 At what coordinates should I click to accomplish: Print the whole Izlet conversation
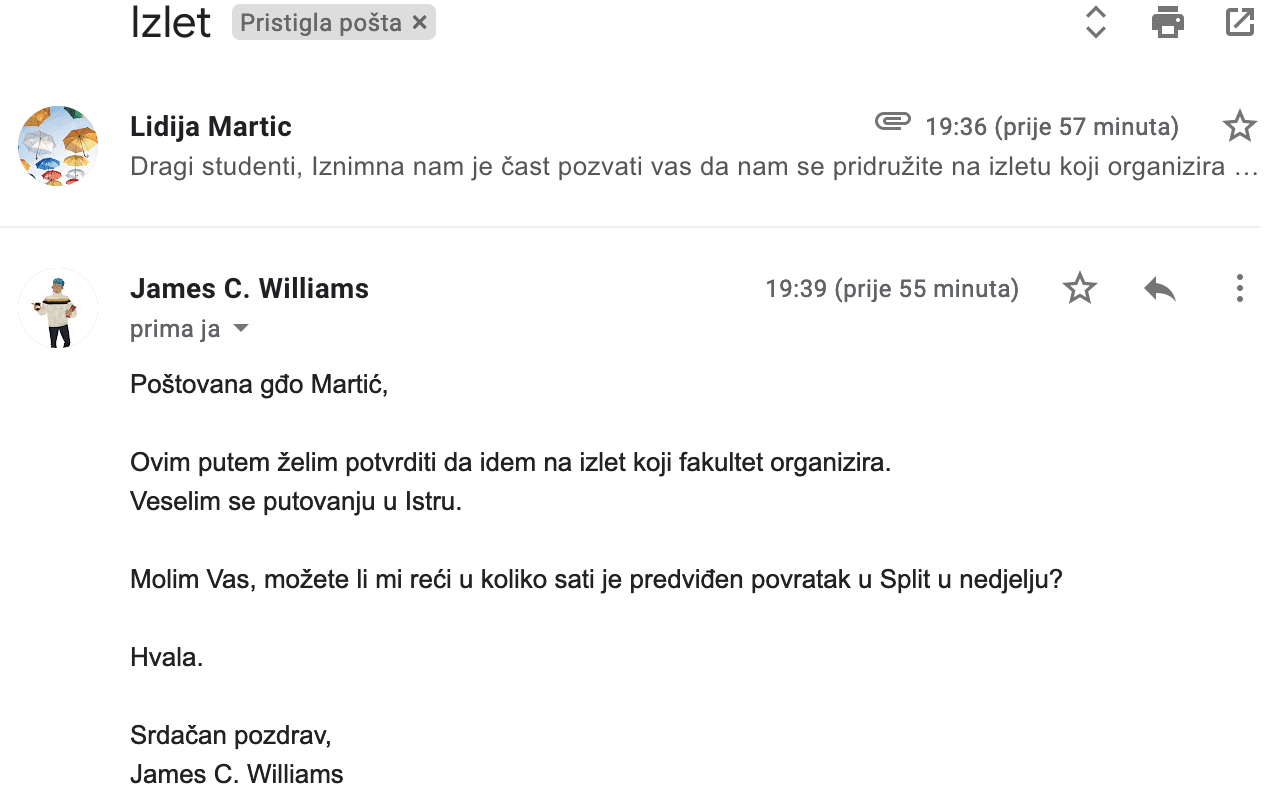click(1167, 22)
